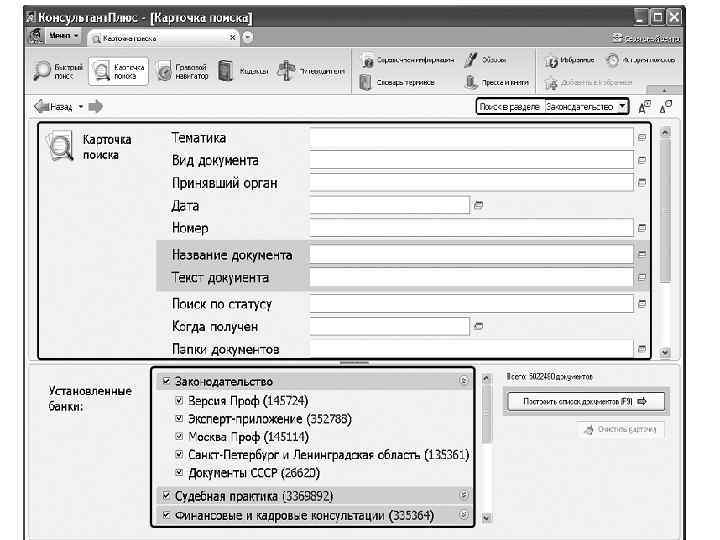Increase font size A icon

pyautogui.click(x=645, y=107)
